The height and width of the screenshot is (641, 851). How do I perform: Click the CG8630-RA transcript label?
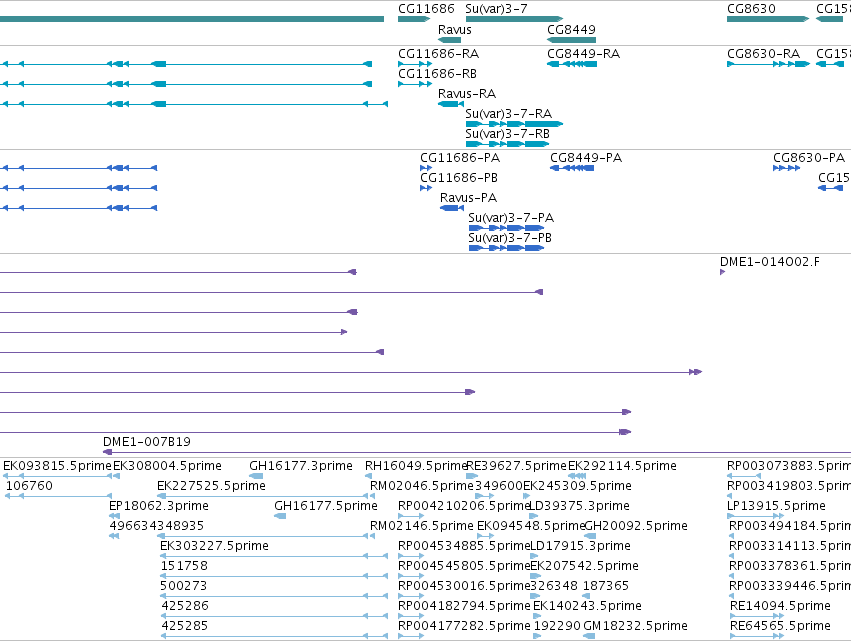coord(764,54)
